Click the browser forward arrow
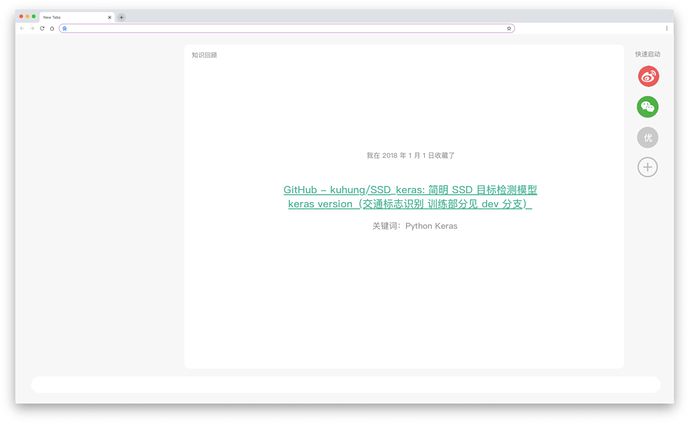The width and height of the screenshot is (689, 423). point(32,28)
